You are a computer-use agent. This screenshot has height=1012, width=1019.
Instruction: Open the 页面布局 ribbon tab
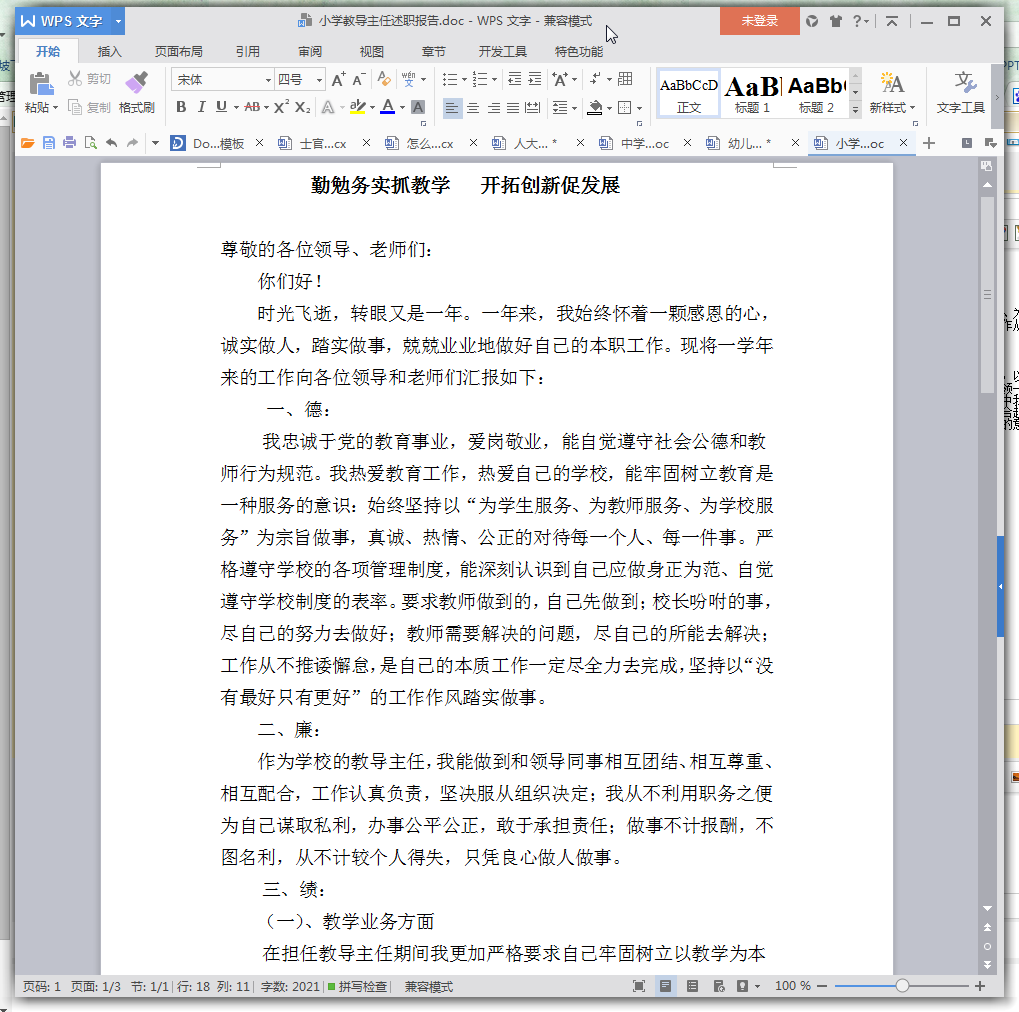[178, 52]
